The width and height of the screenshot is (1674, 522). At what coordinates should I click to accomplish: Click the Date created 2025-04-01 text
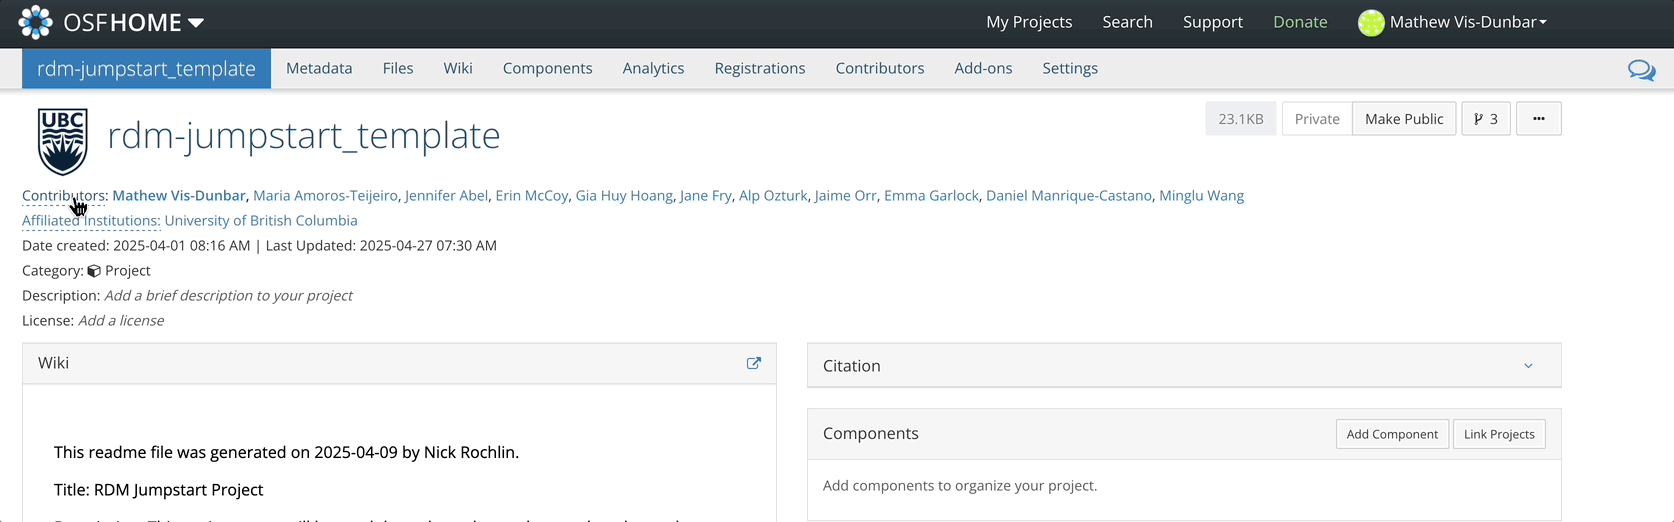[x=136, y=246]
